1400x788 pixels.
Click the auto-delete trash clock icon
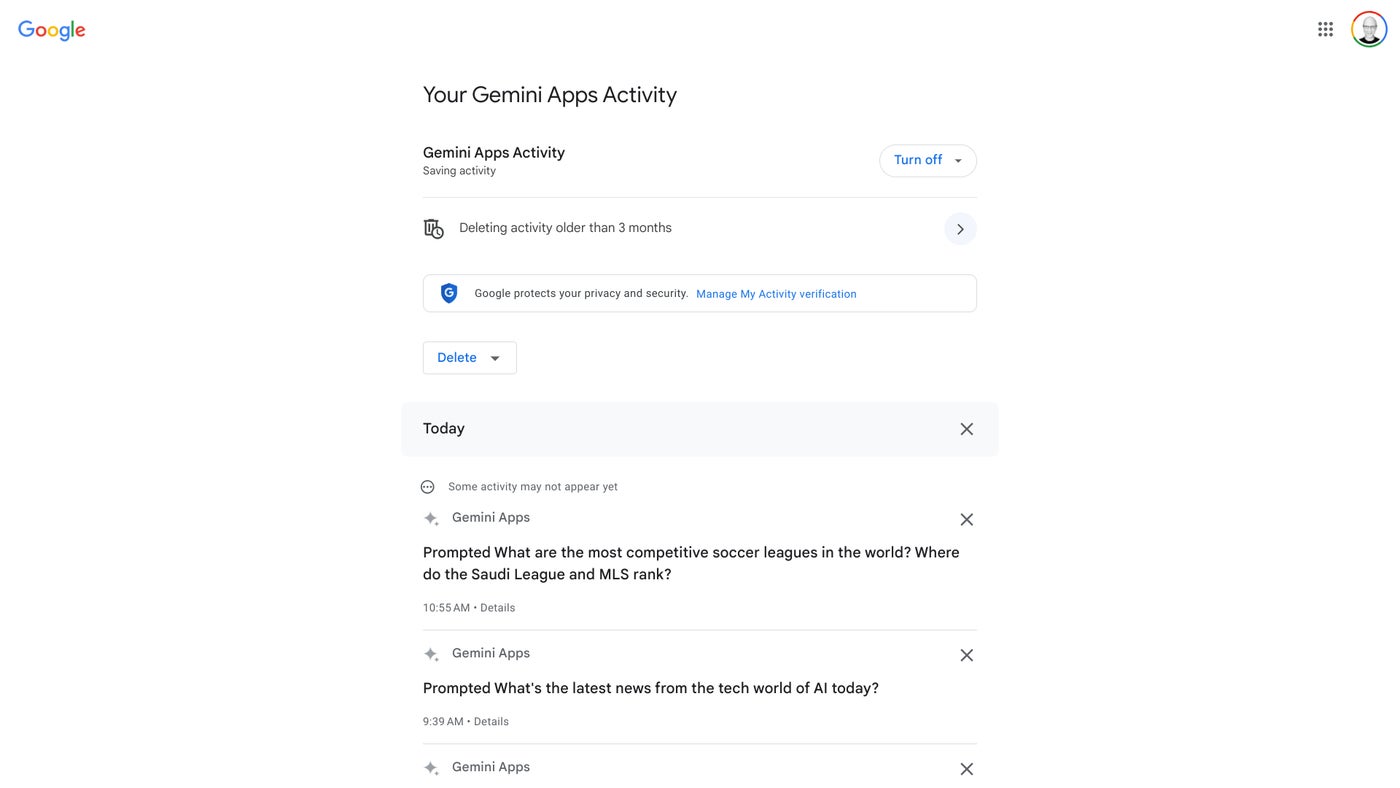click(x=433, y=229)
